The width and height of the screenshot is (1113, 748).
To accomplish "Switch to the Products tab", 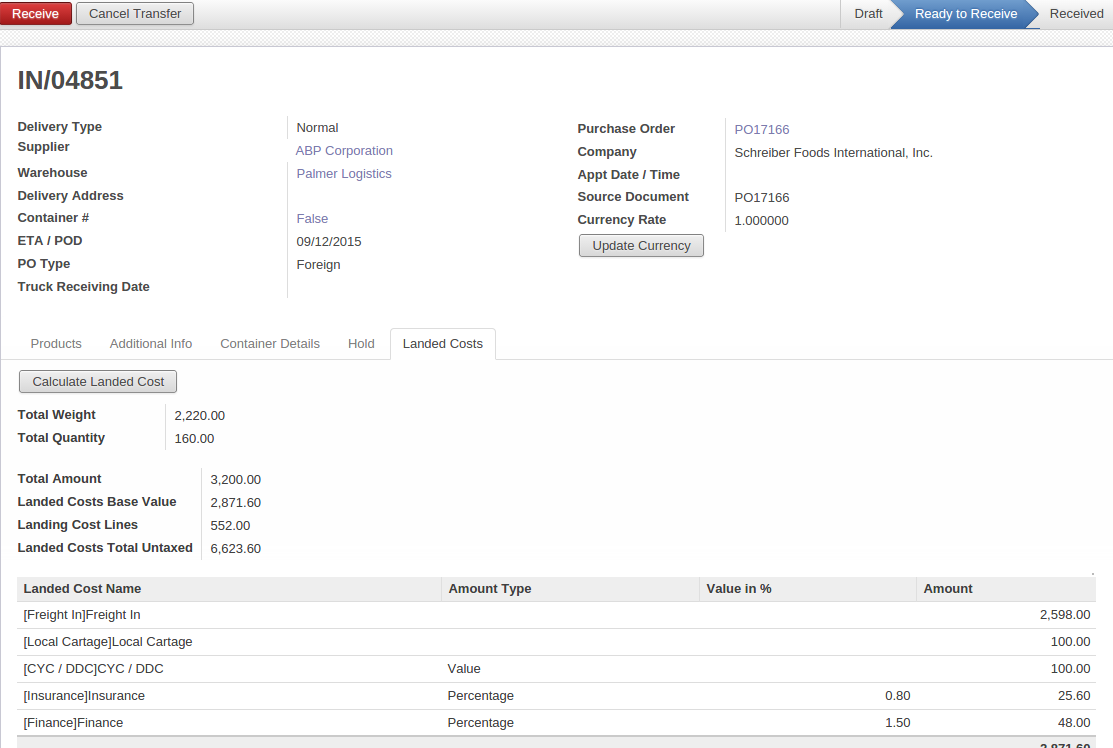I will click(56, 343).
